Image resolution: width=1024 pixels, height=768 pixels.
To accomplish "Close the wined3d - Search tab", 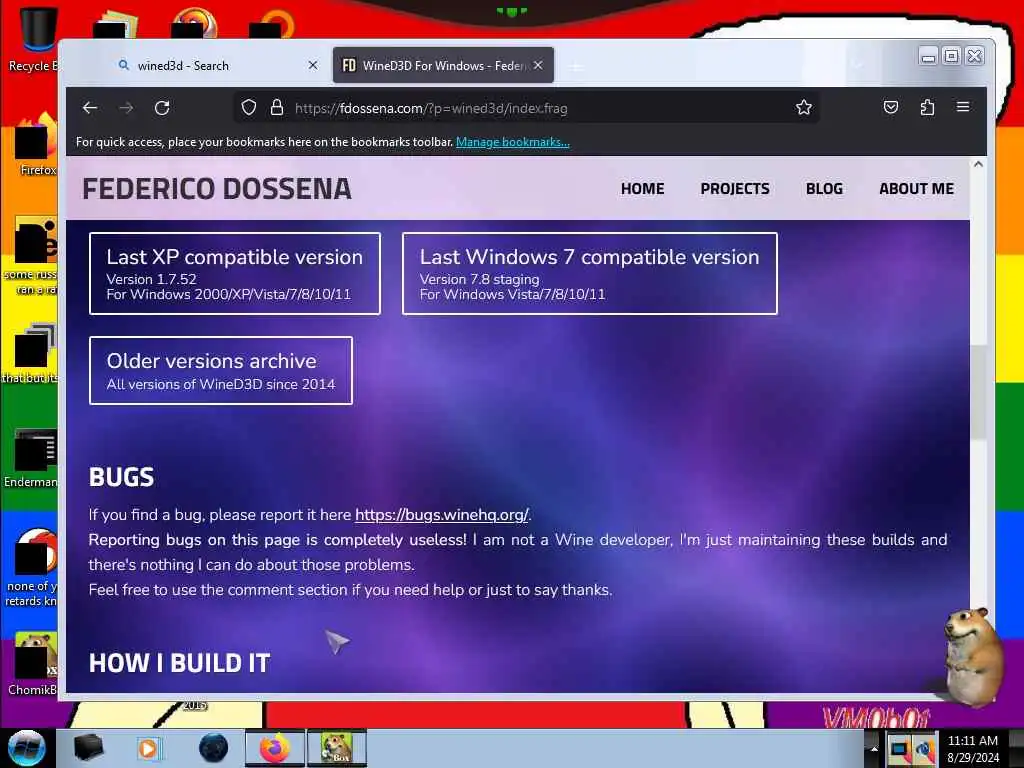I will 313,65.
